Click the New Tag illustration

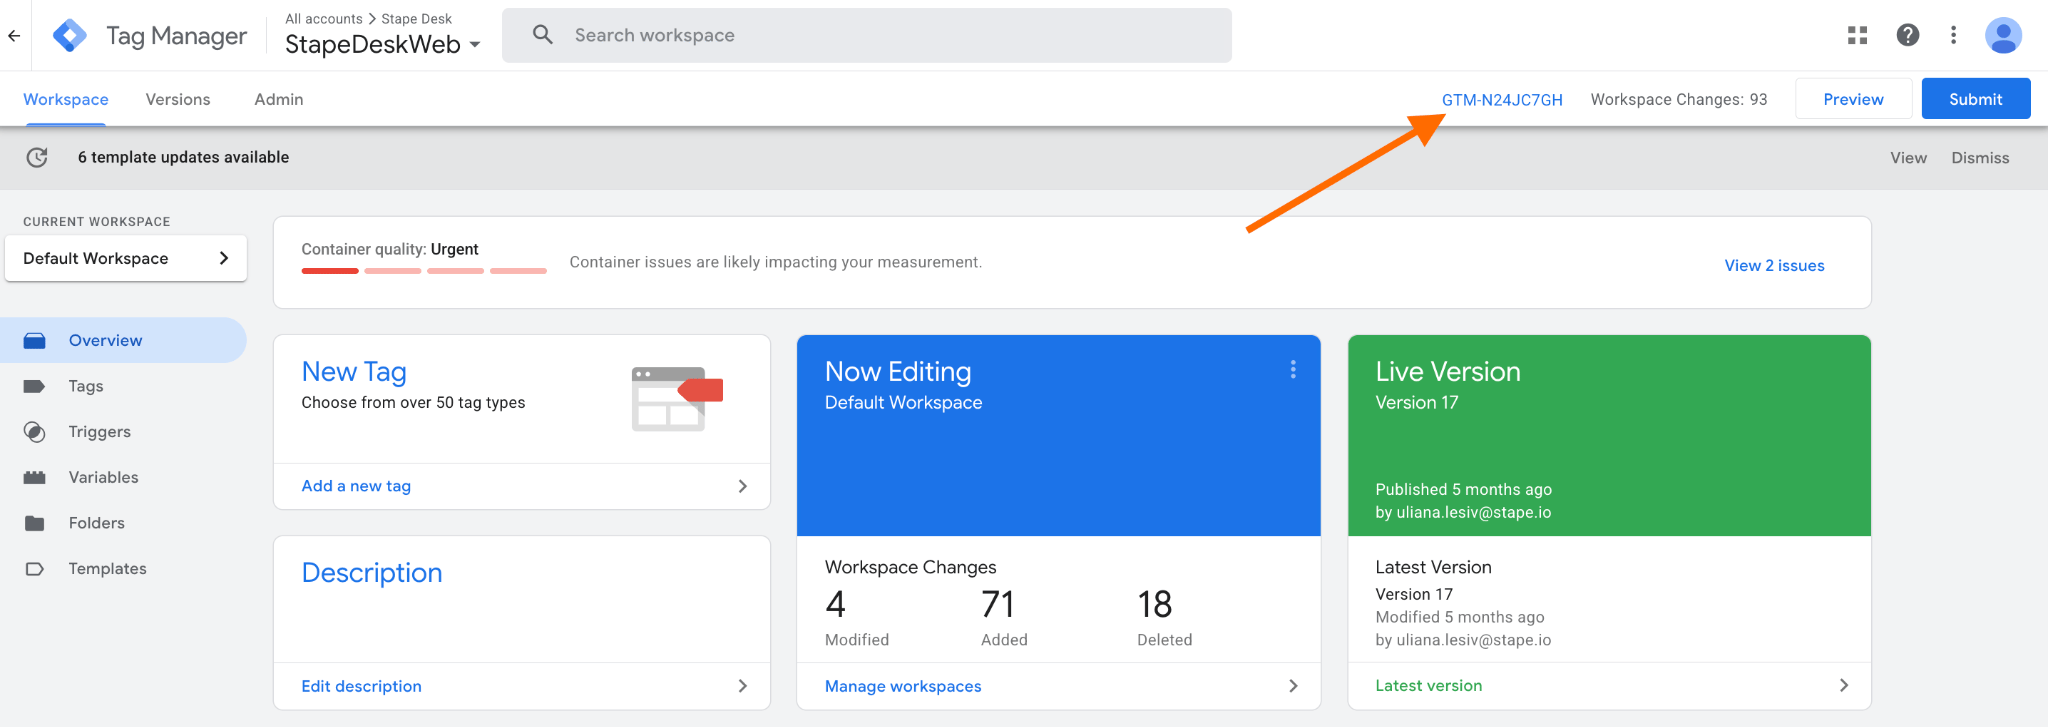point(677,399)
